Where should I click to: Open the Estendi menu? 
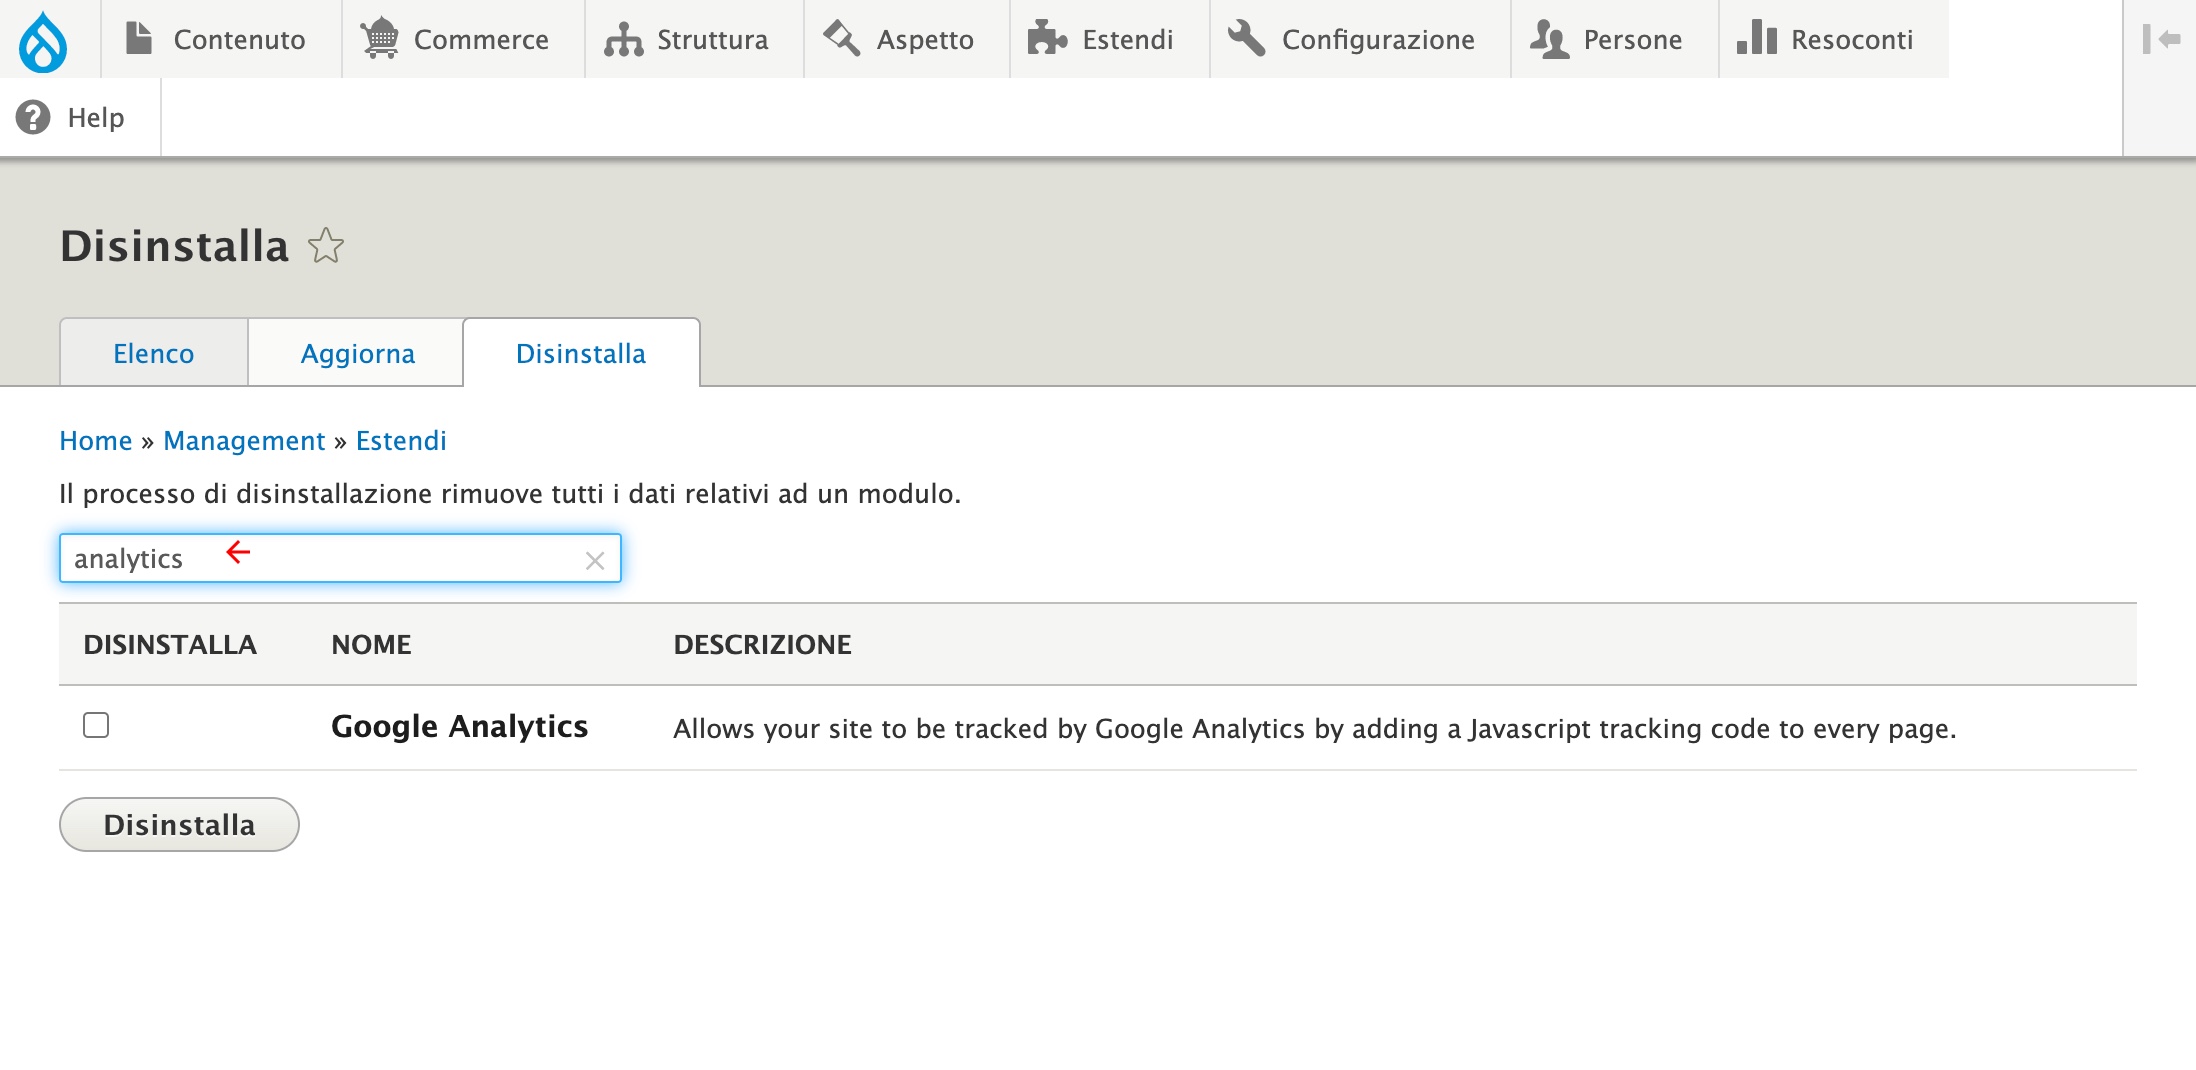(1110, 39)
